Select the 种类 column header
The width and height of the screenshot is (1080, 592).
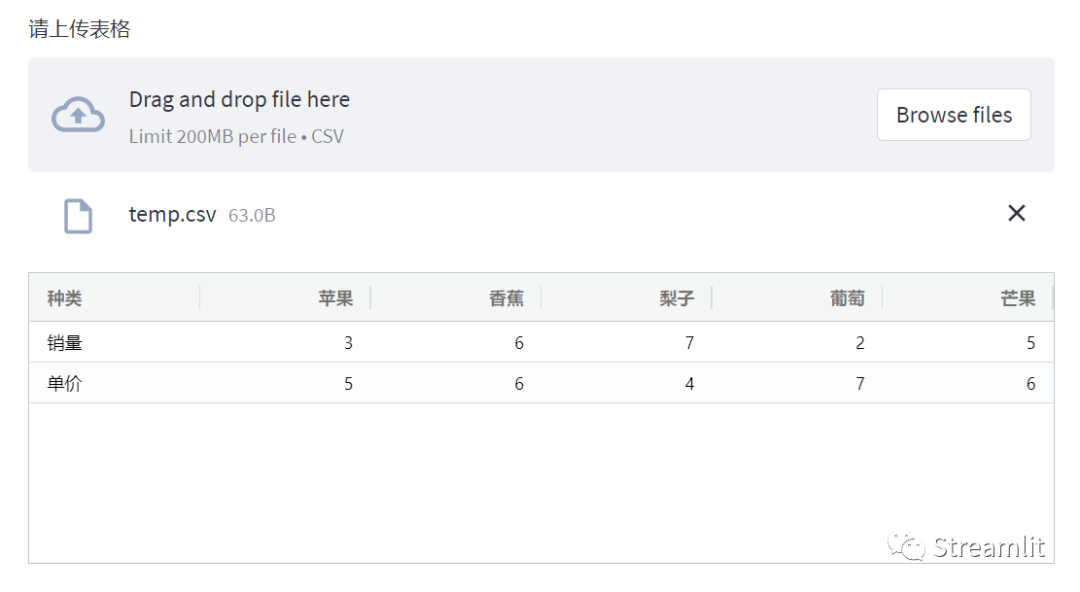tap(65, 298)
